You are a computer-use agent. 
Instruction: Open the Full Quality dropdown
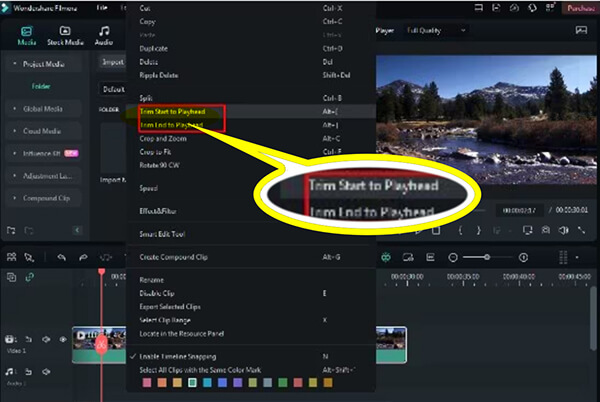pyautogui.click(x=439, y=31)
